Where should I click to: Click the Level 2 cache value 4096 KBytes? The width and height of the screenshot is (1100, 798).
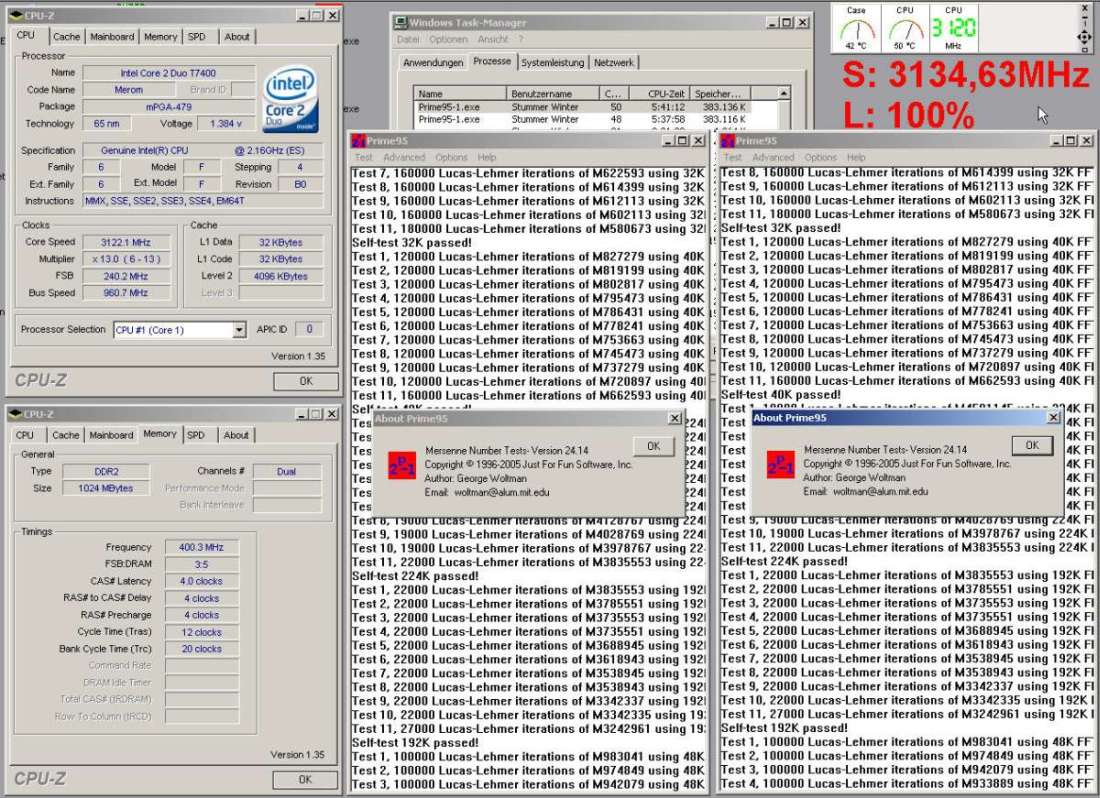(281, 276)
